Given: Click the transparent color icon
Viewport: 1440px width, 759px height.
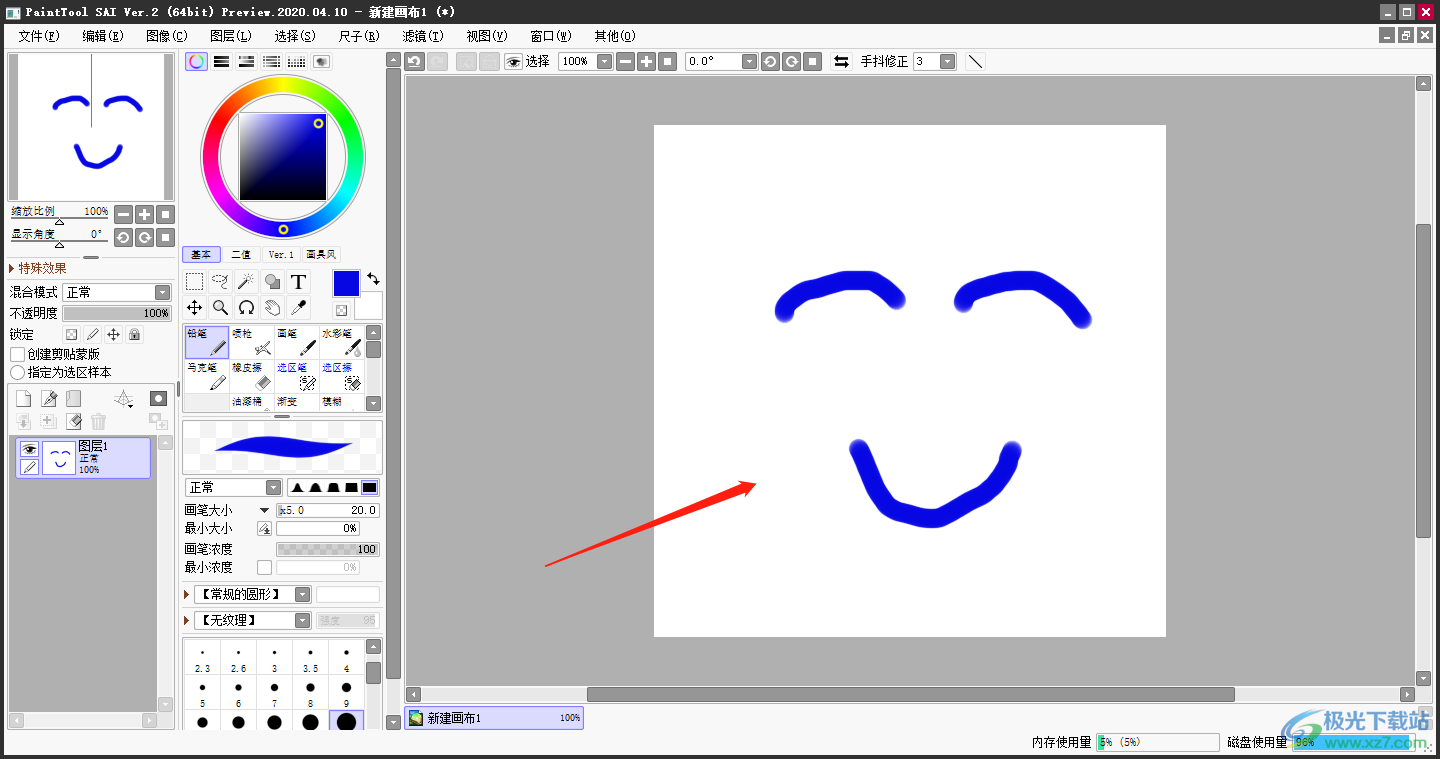Looking at the screenshot, I should pyautogui.click(x=341, y=311).
